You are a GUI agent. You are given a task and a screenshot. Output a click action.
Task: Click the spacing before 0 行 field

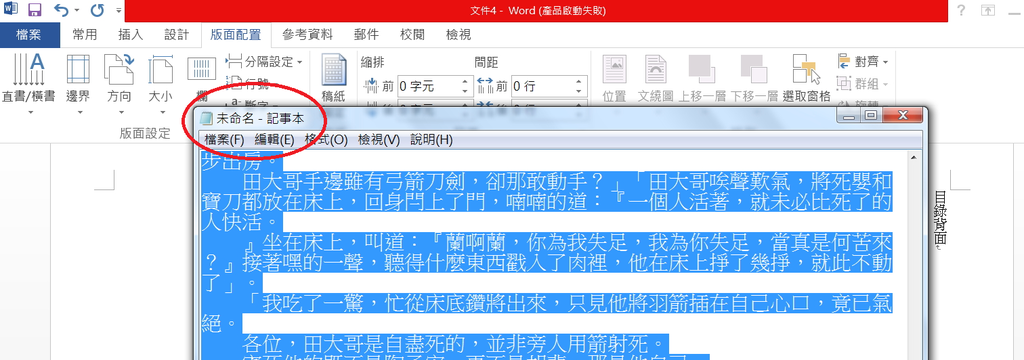click(541, 86)
